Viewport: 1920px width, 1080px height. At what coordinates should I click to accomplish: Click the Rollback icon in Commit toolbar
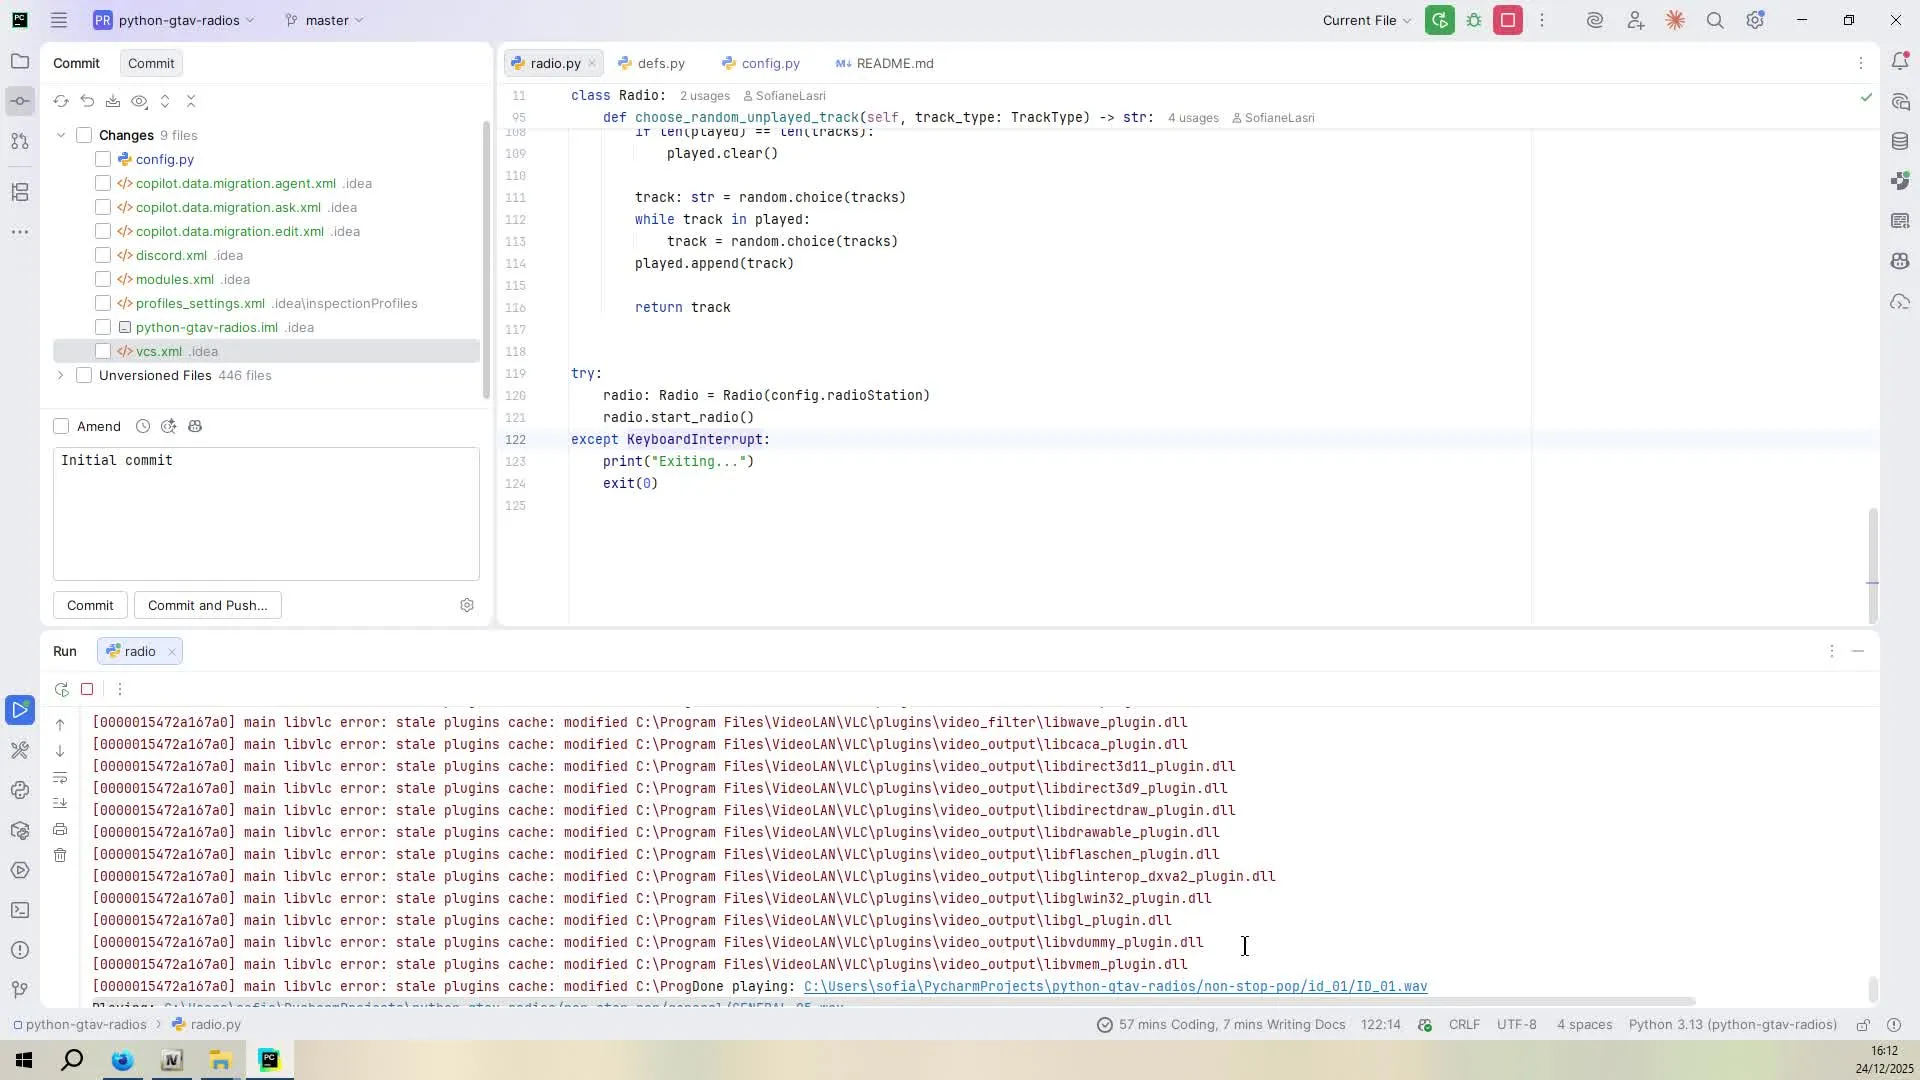87,101
